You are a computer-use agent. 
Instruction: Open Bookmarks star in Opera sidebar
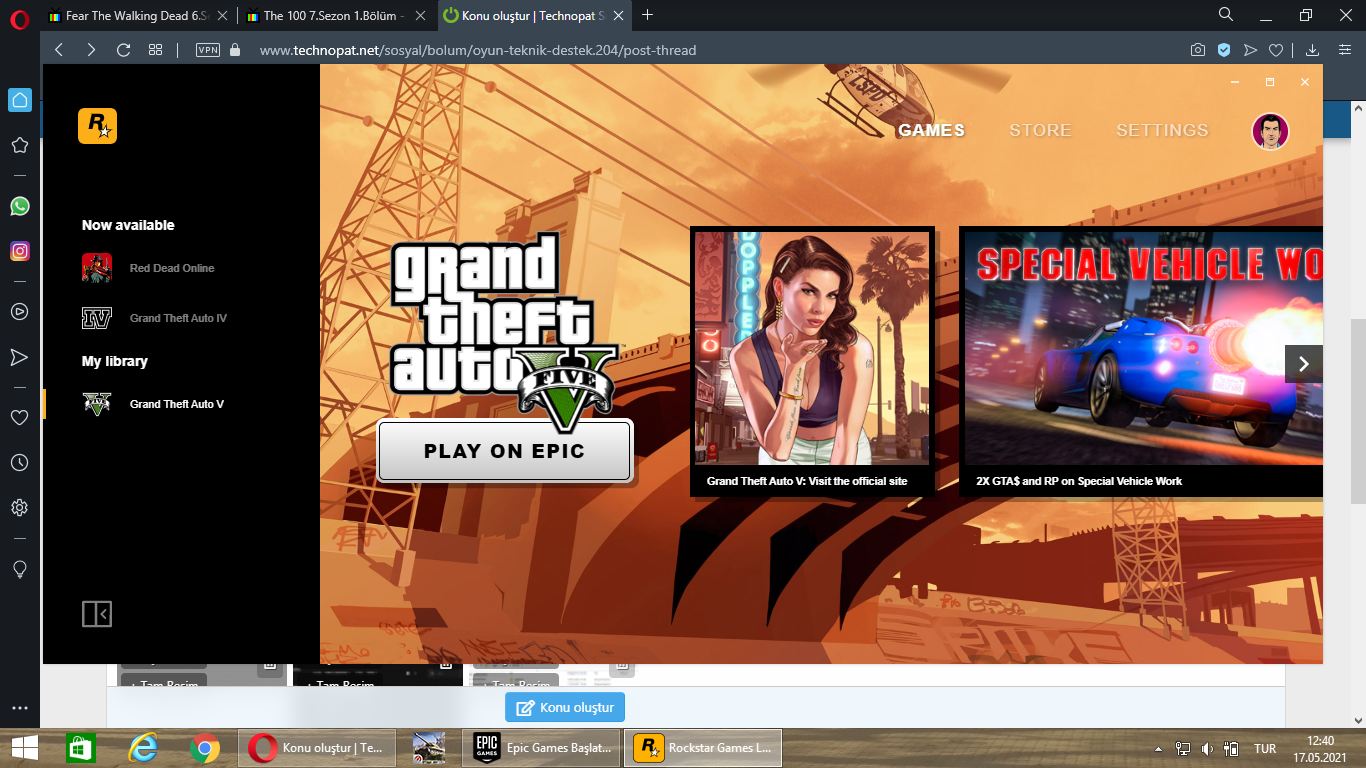click(19, 146)
